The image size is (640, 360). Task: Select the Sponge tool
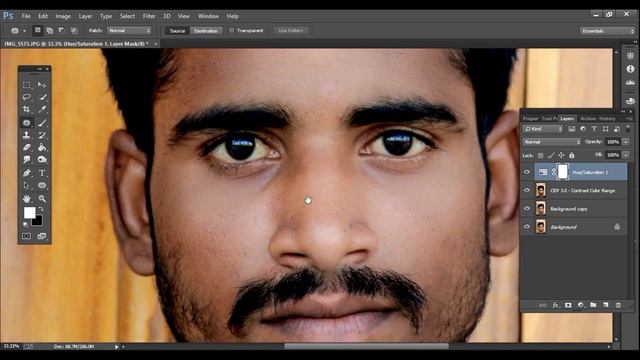pos(42,159)
